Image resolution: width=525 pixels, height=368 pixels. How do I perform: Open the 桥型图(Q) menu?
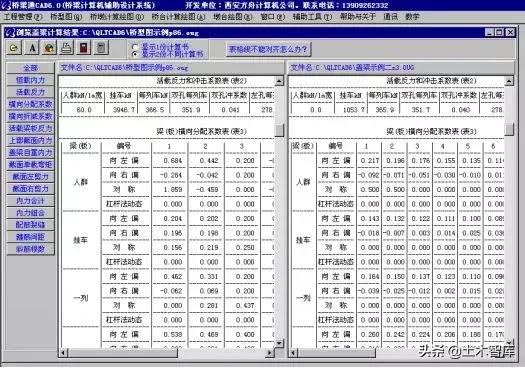tap(66, 17)
